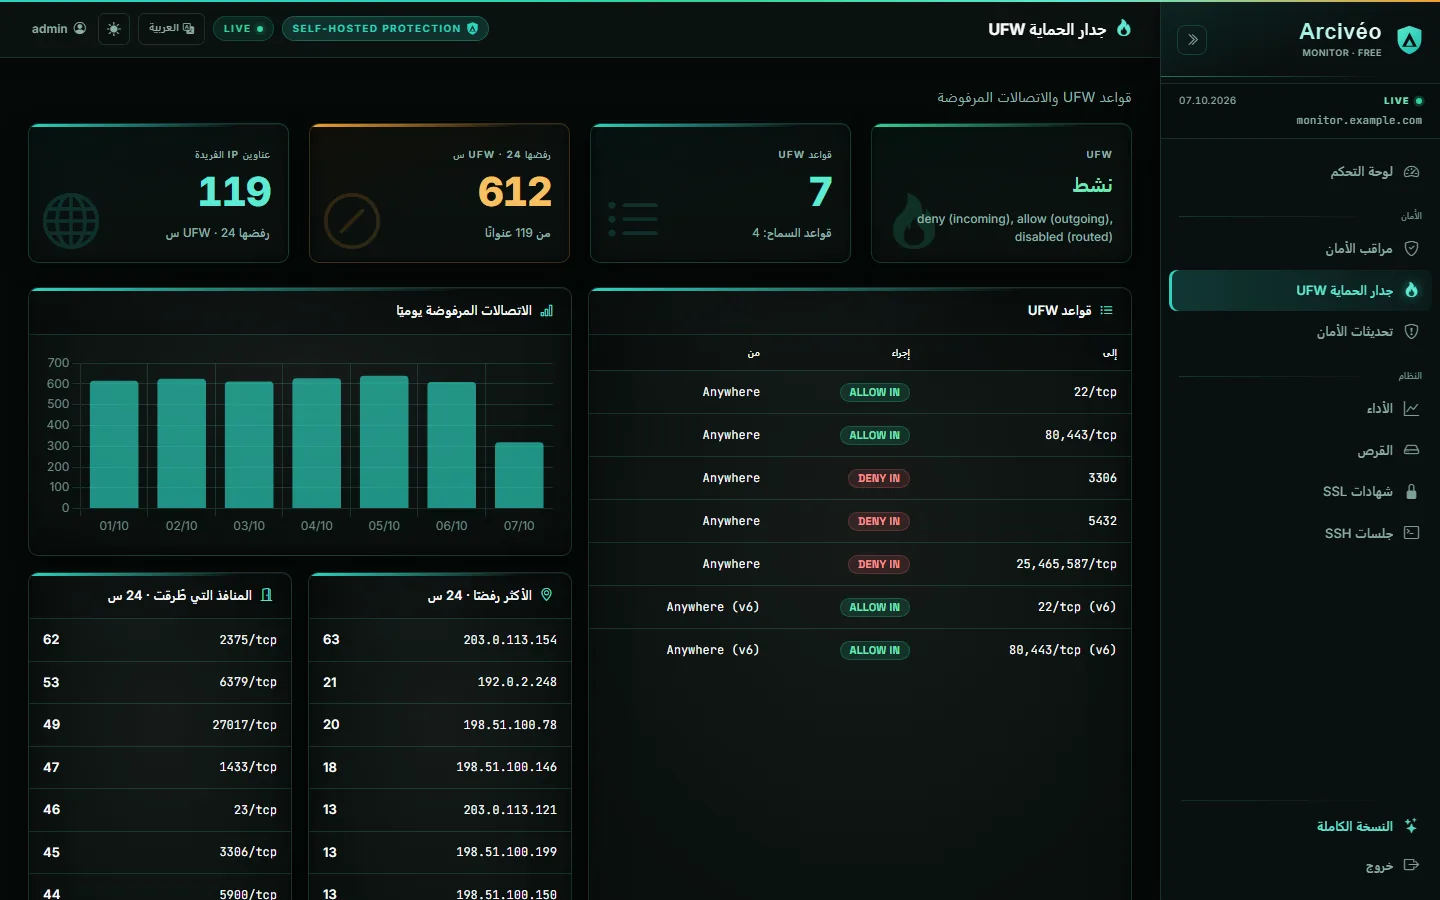Open الأداء performance chart icon
1440x900 pixels.
pyautogui.click(x=1411, y=408)
